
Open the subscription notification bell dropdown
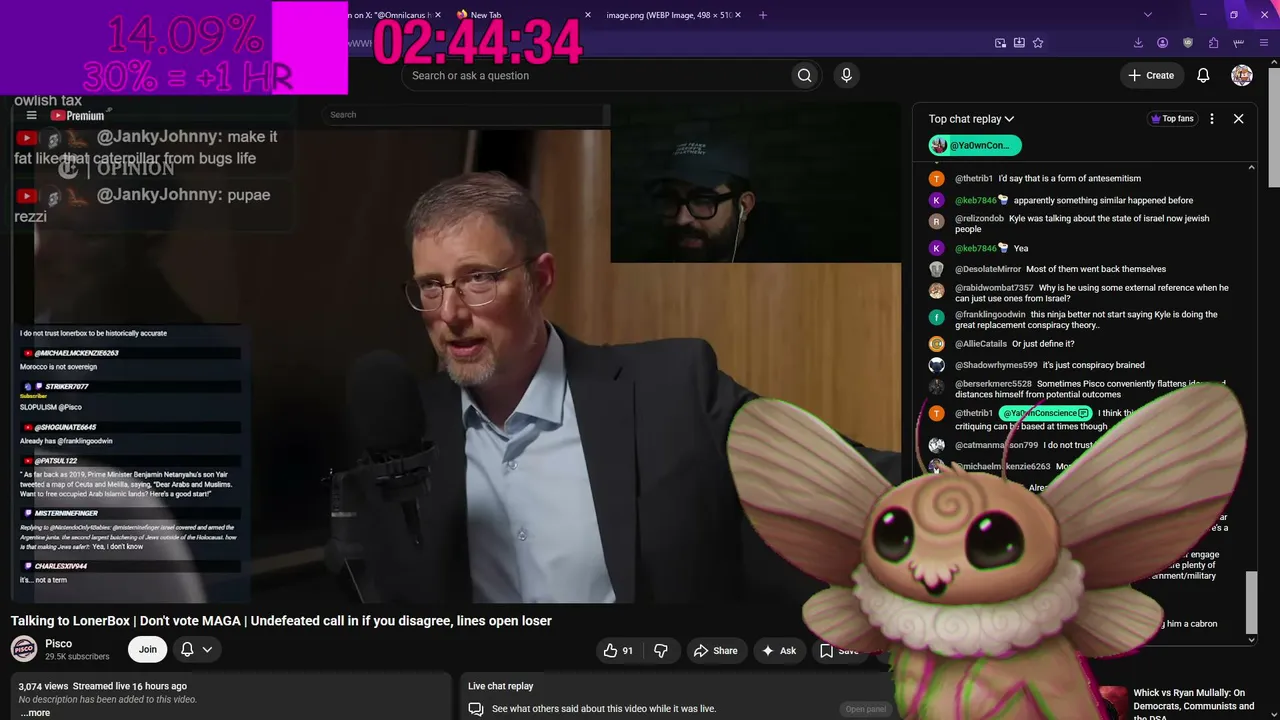coord(196,649)
